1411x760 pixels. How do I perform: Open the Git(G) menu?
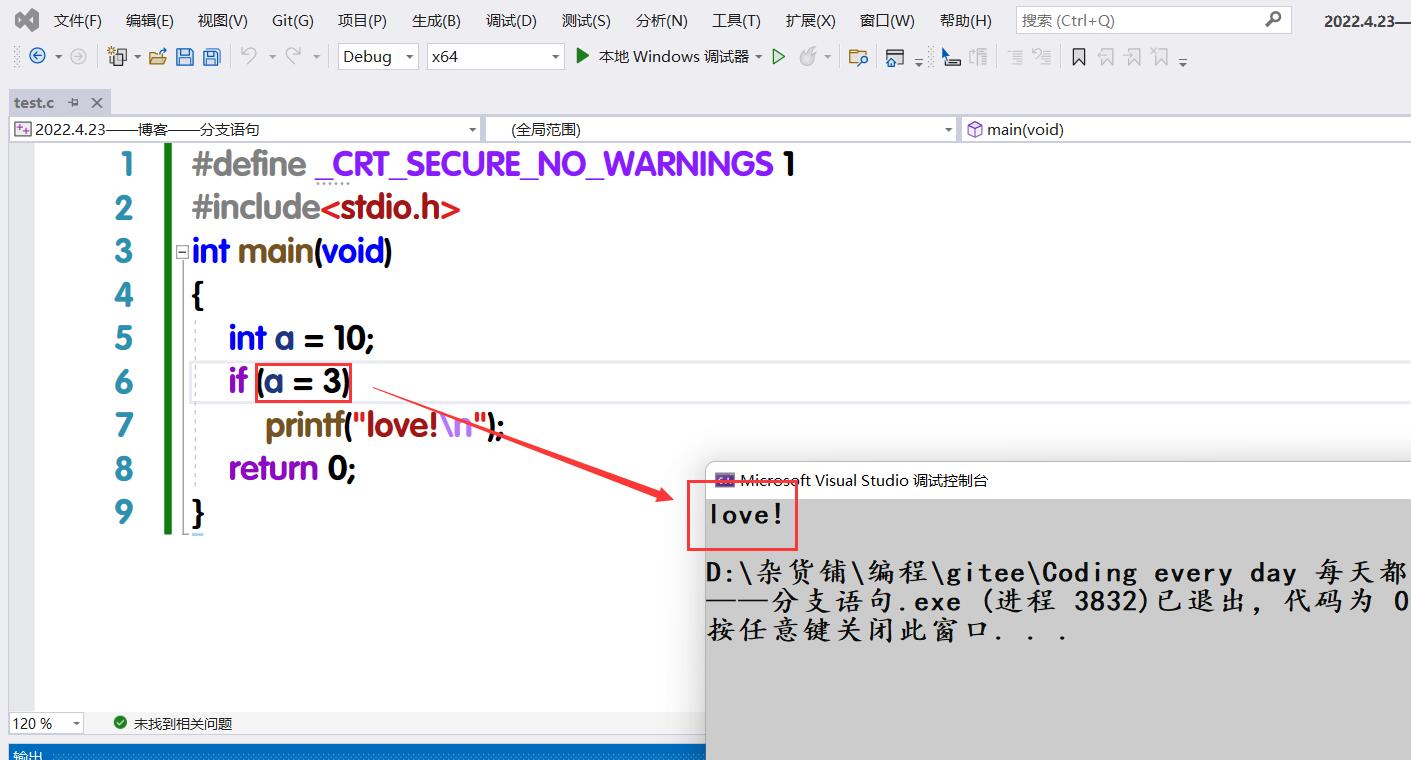(x=292, y=20)
